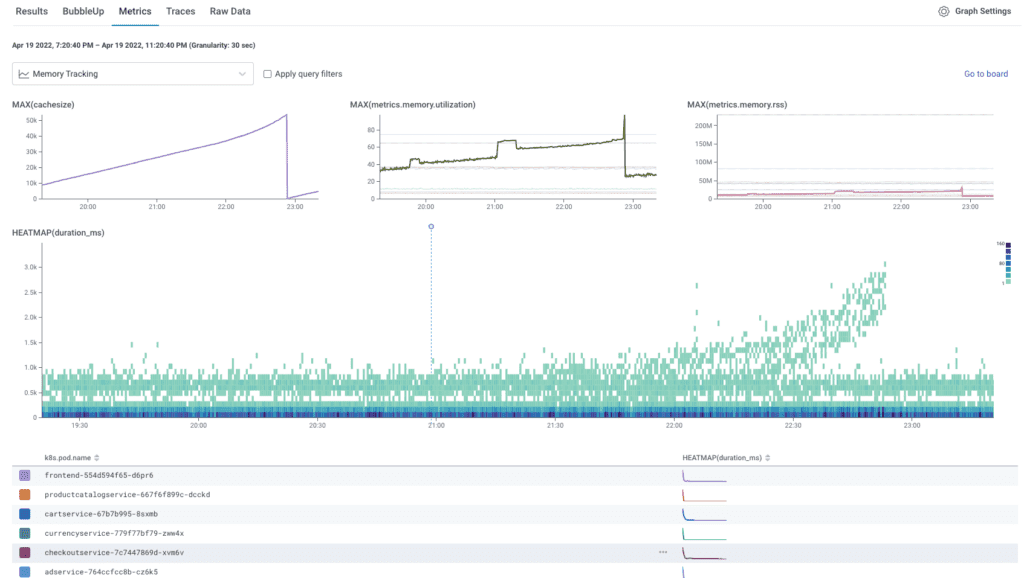The image size is (1024, 578).
Task: Switch to the Traces tab
Action: click(180, 11)
